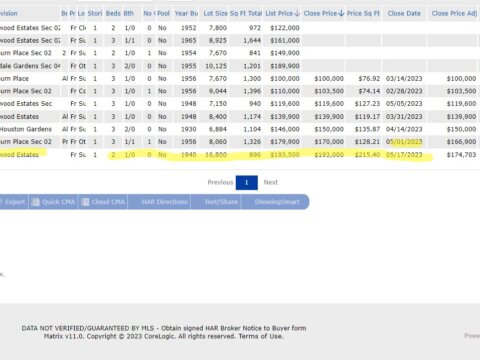Go to Next page of results

coord(271,182)
